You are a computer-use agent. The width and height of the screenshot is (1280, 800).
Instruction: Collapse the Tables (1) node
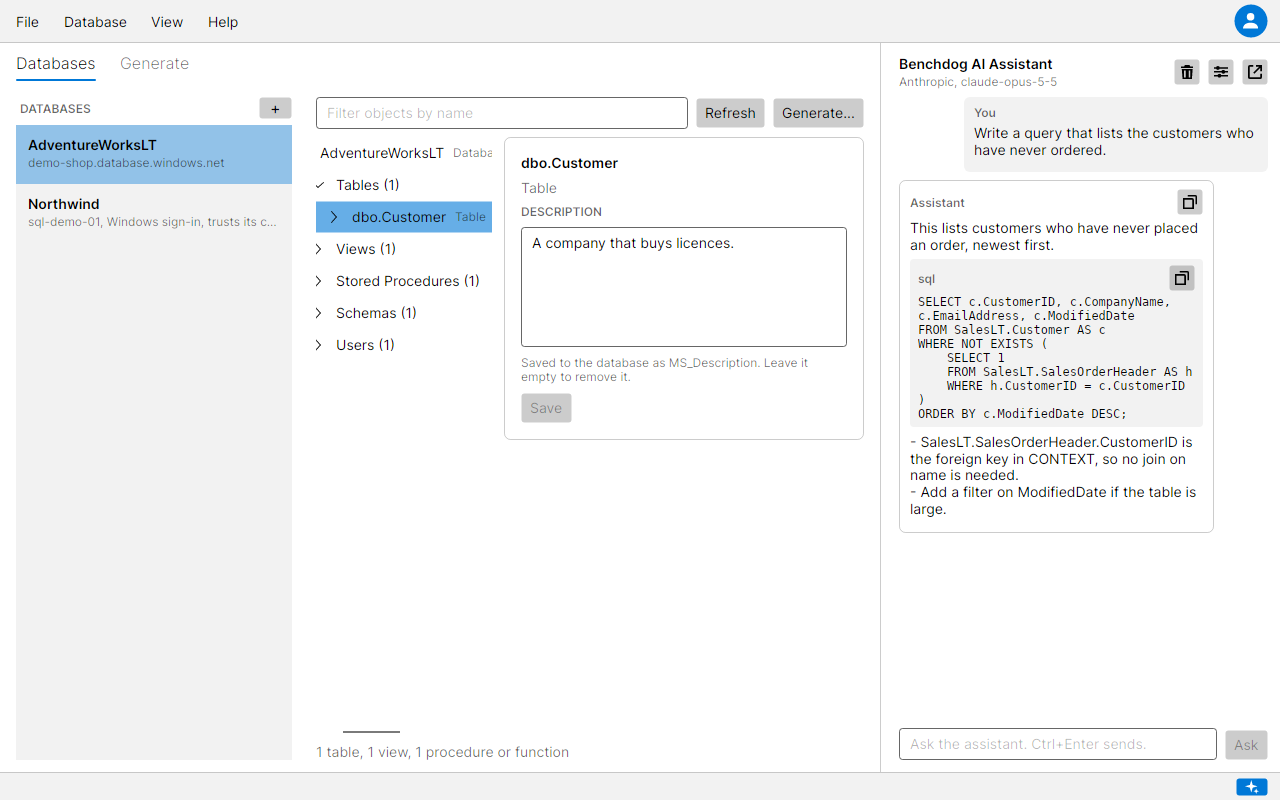click(320, 185)
